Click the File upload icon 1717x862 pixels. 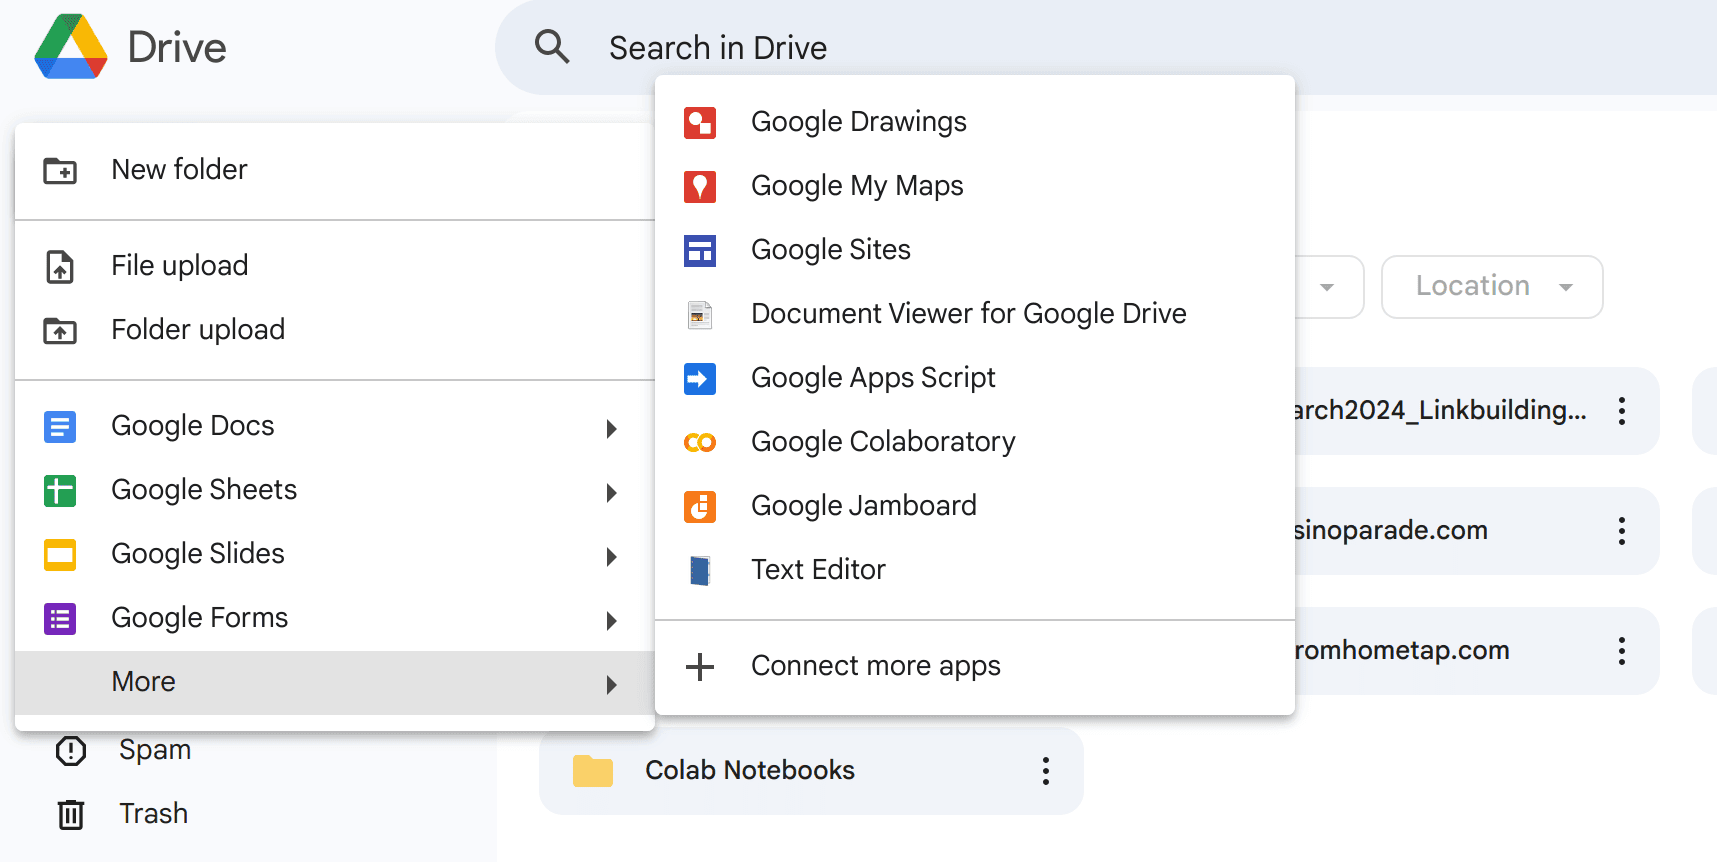pos(60,267)
